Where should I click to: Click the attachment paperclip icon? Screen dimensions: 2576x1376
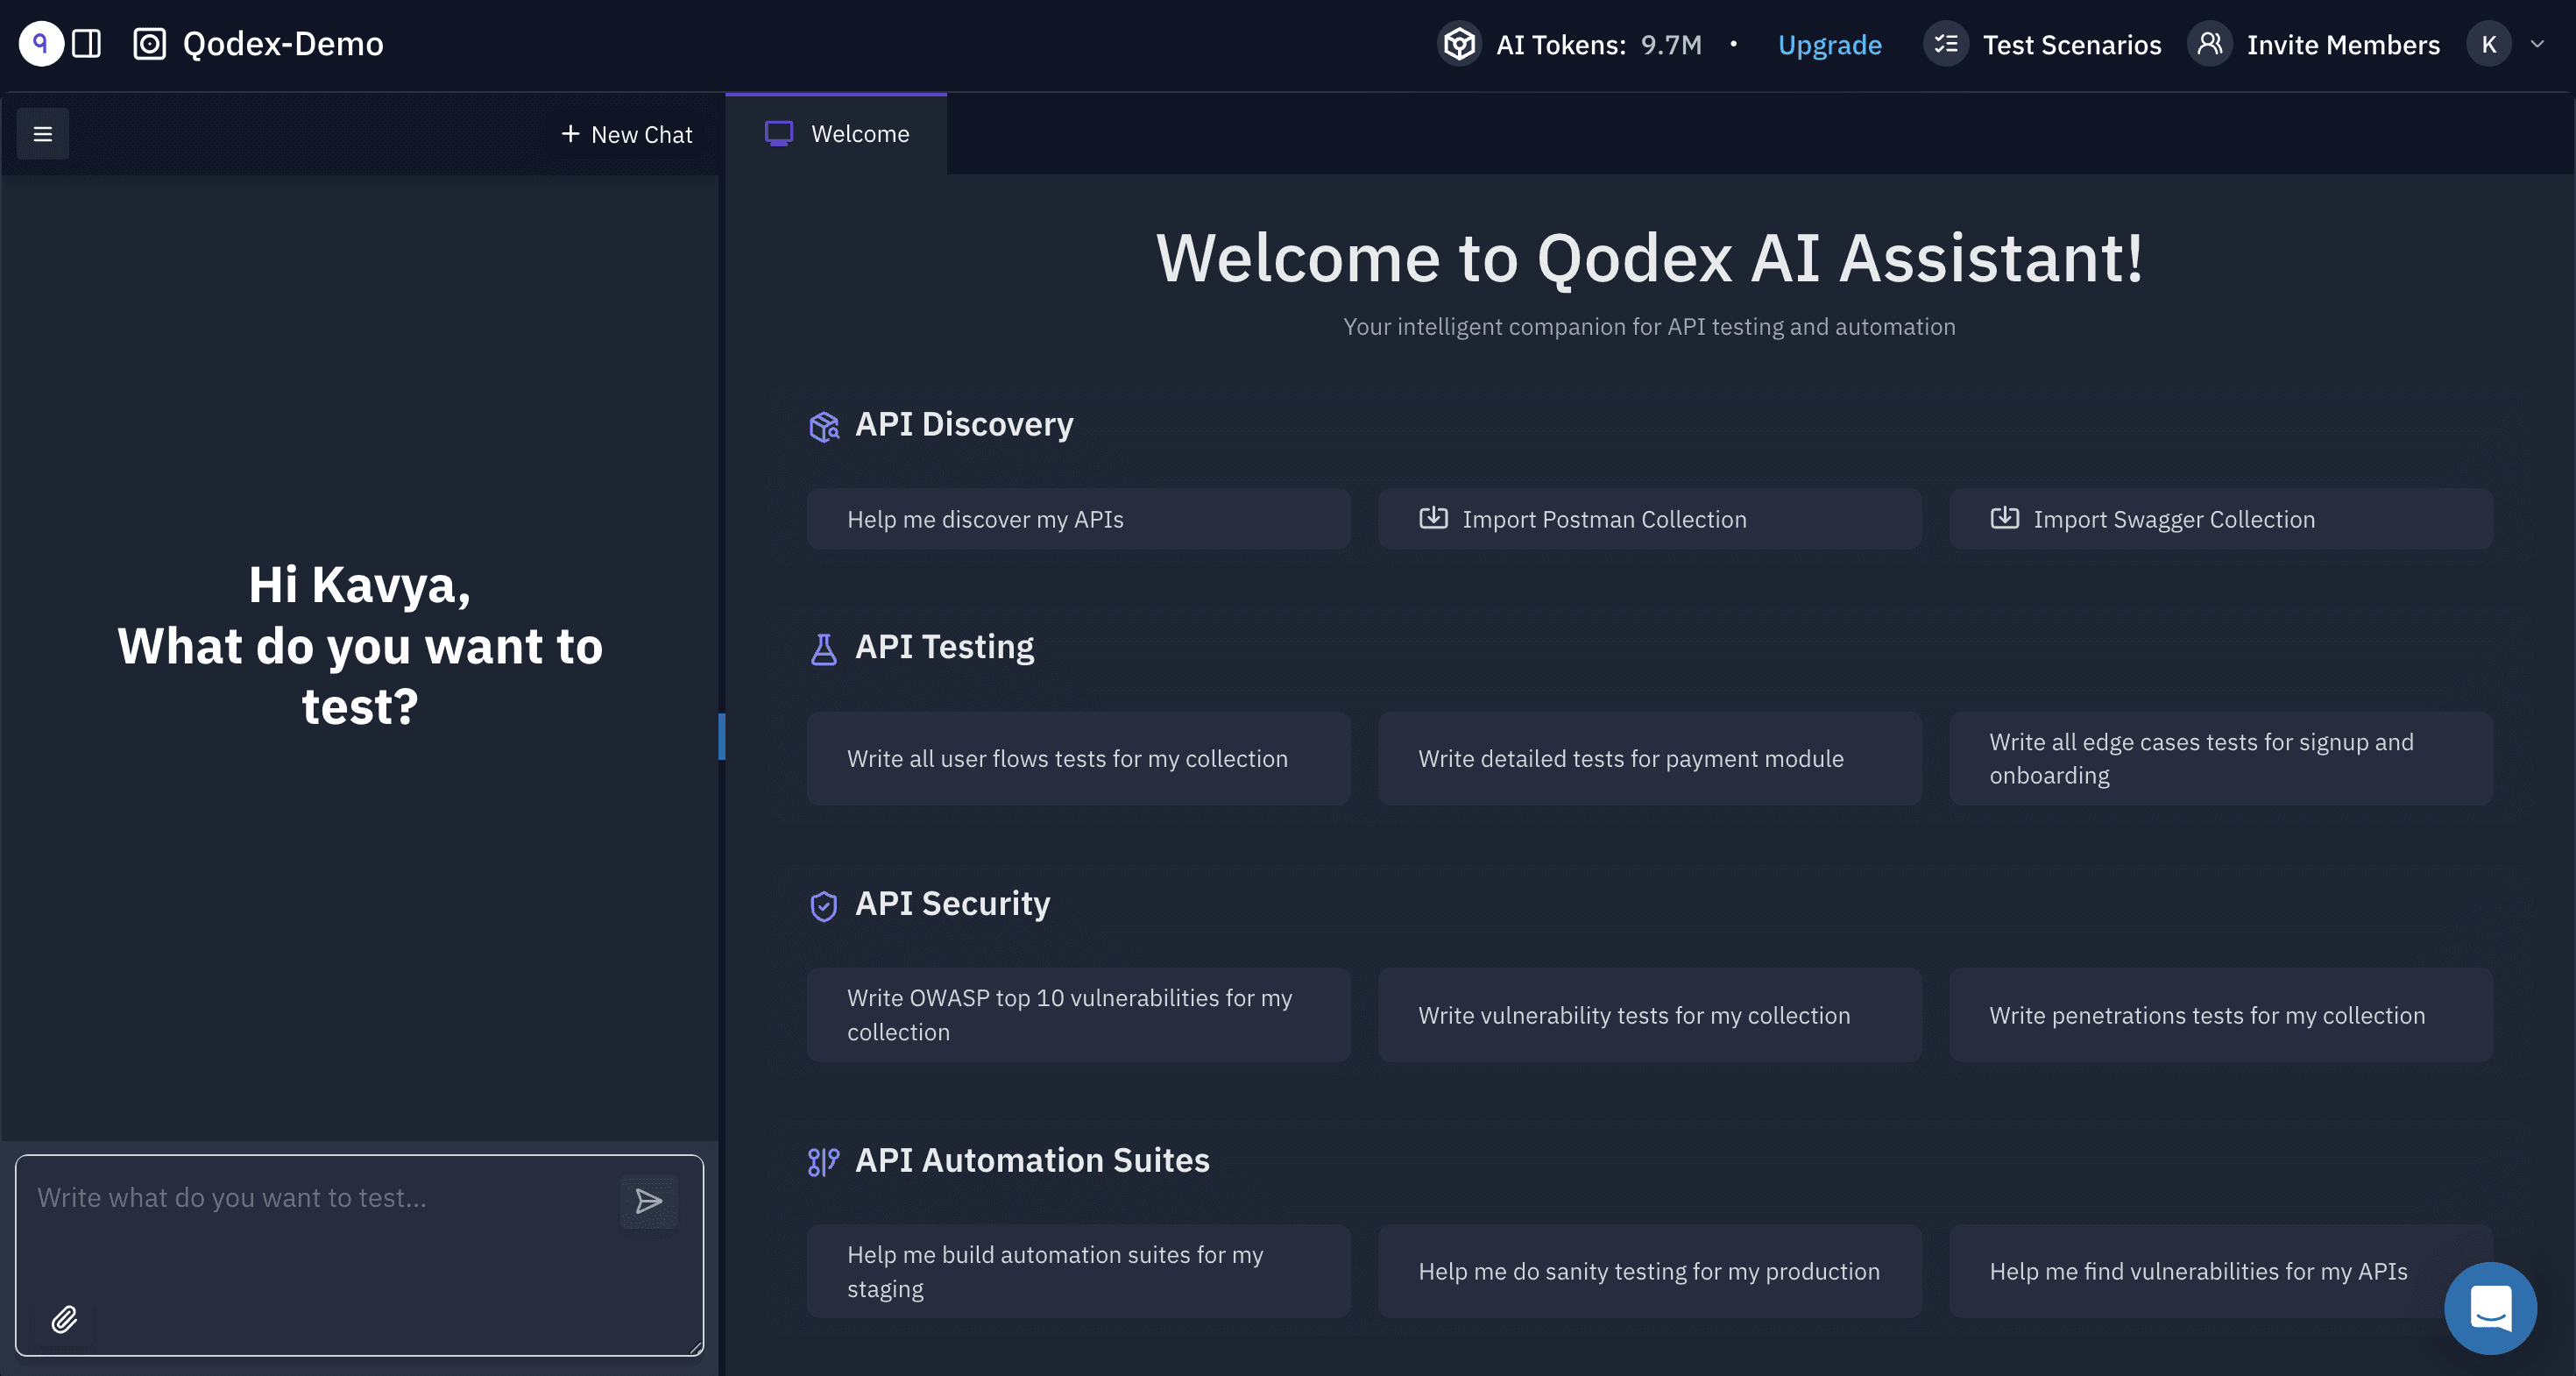click(65, 1320)
